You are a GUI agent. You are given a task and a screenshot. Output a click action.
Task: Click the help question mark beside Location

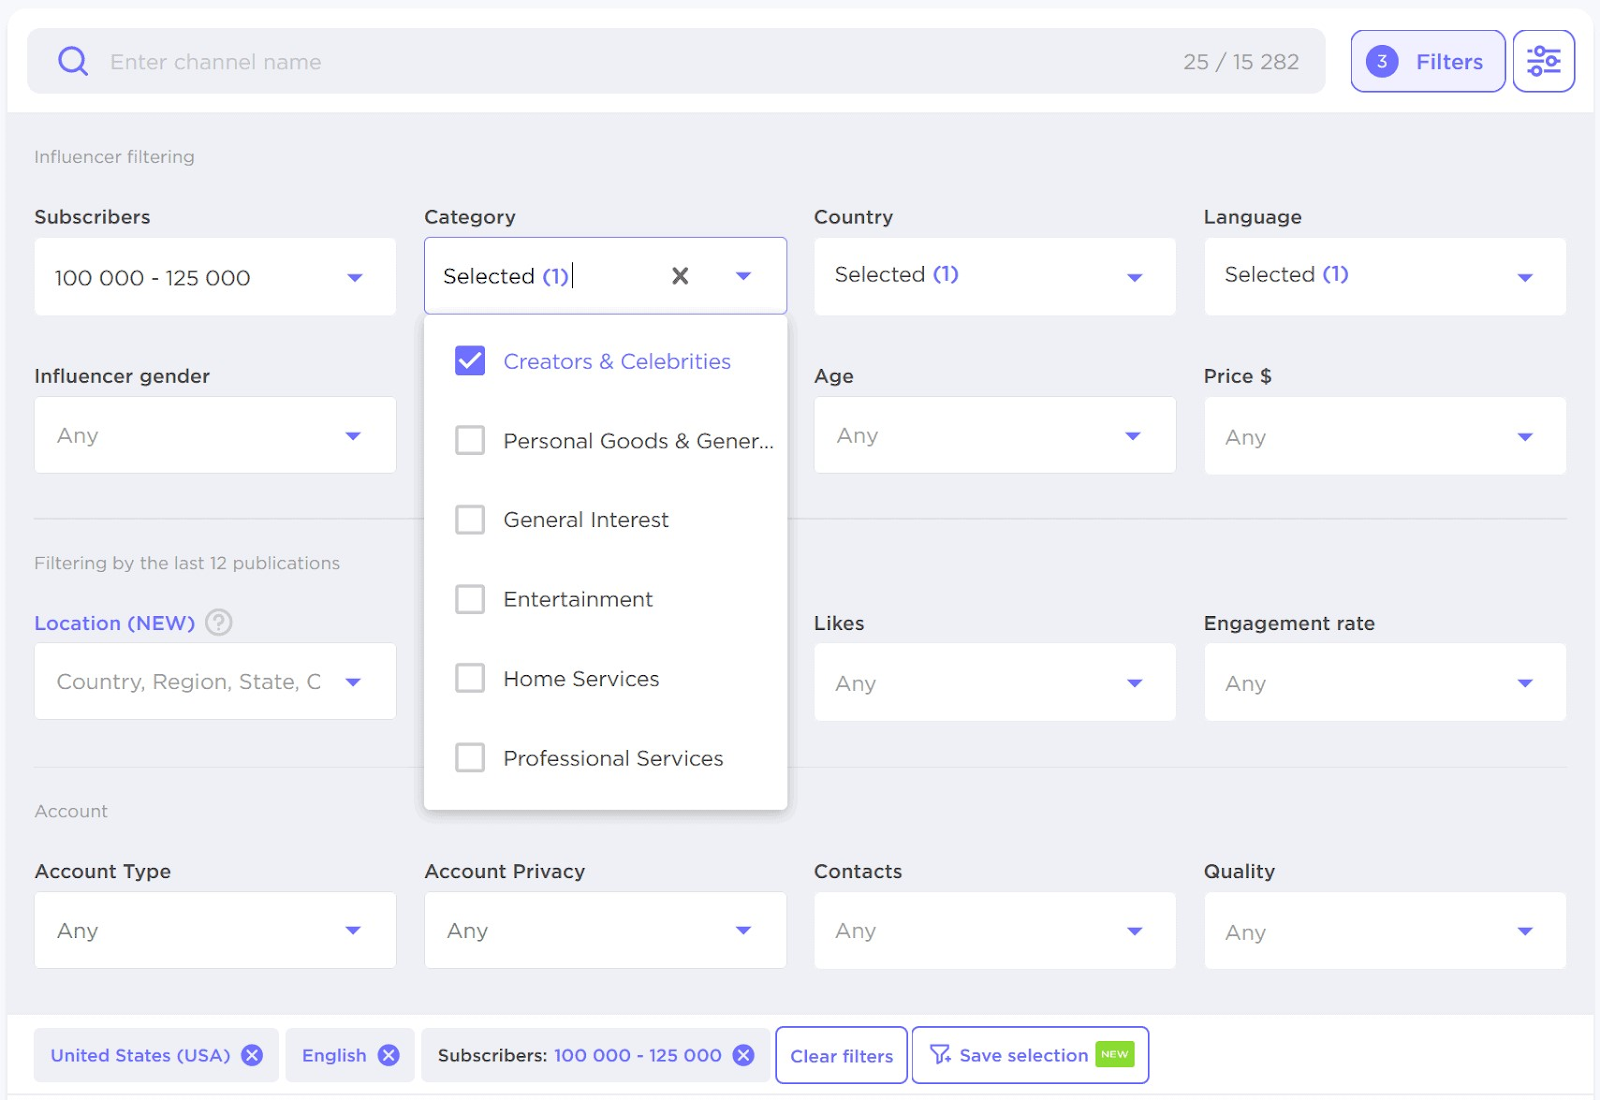point(218,622)
